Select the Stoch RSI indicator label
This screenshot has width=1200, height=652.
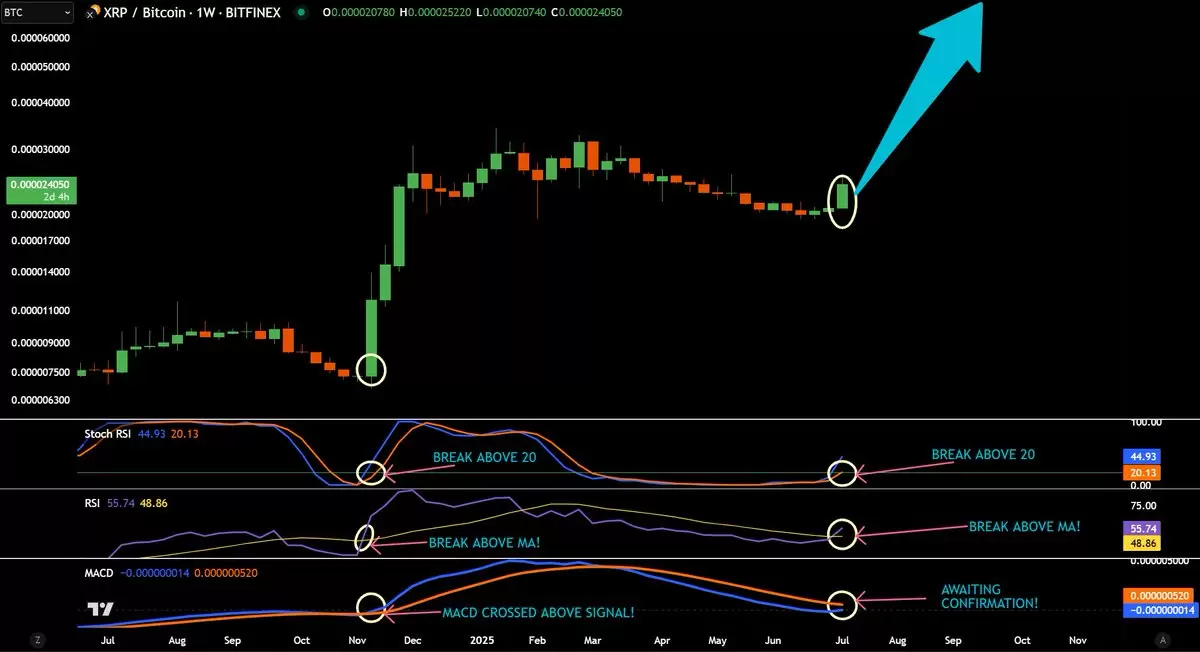(108, 435)
